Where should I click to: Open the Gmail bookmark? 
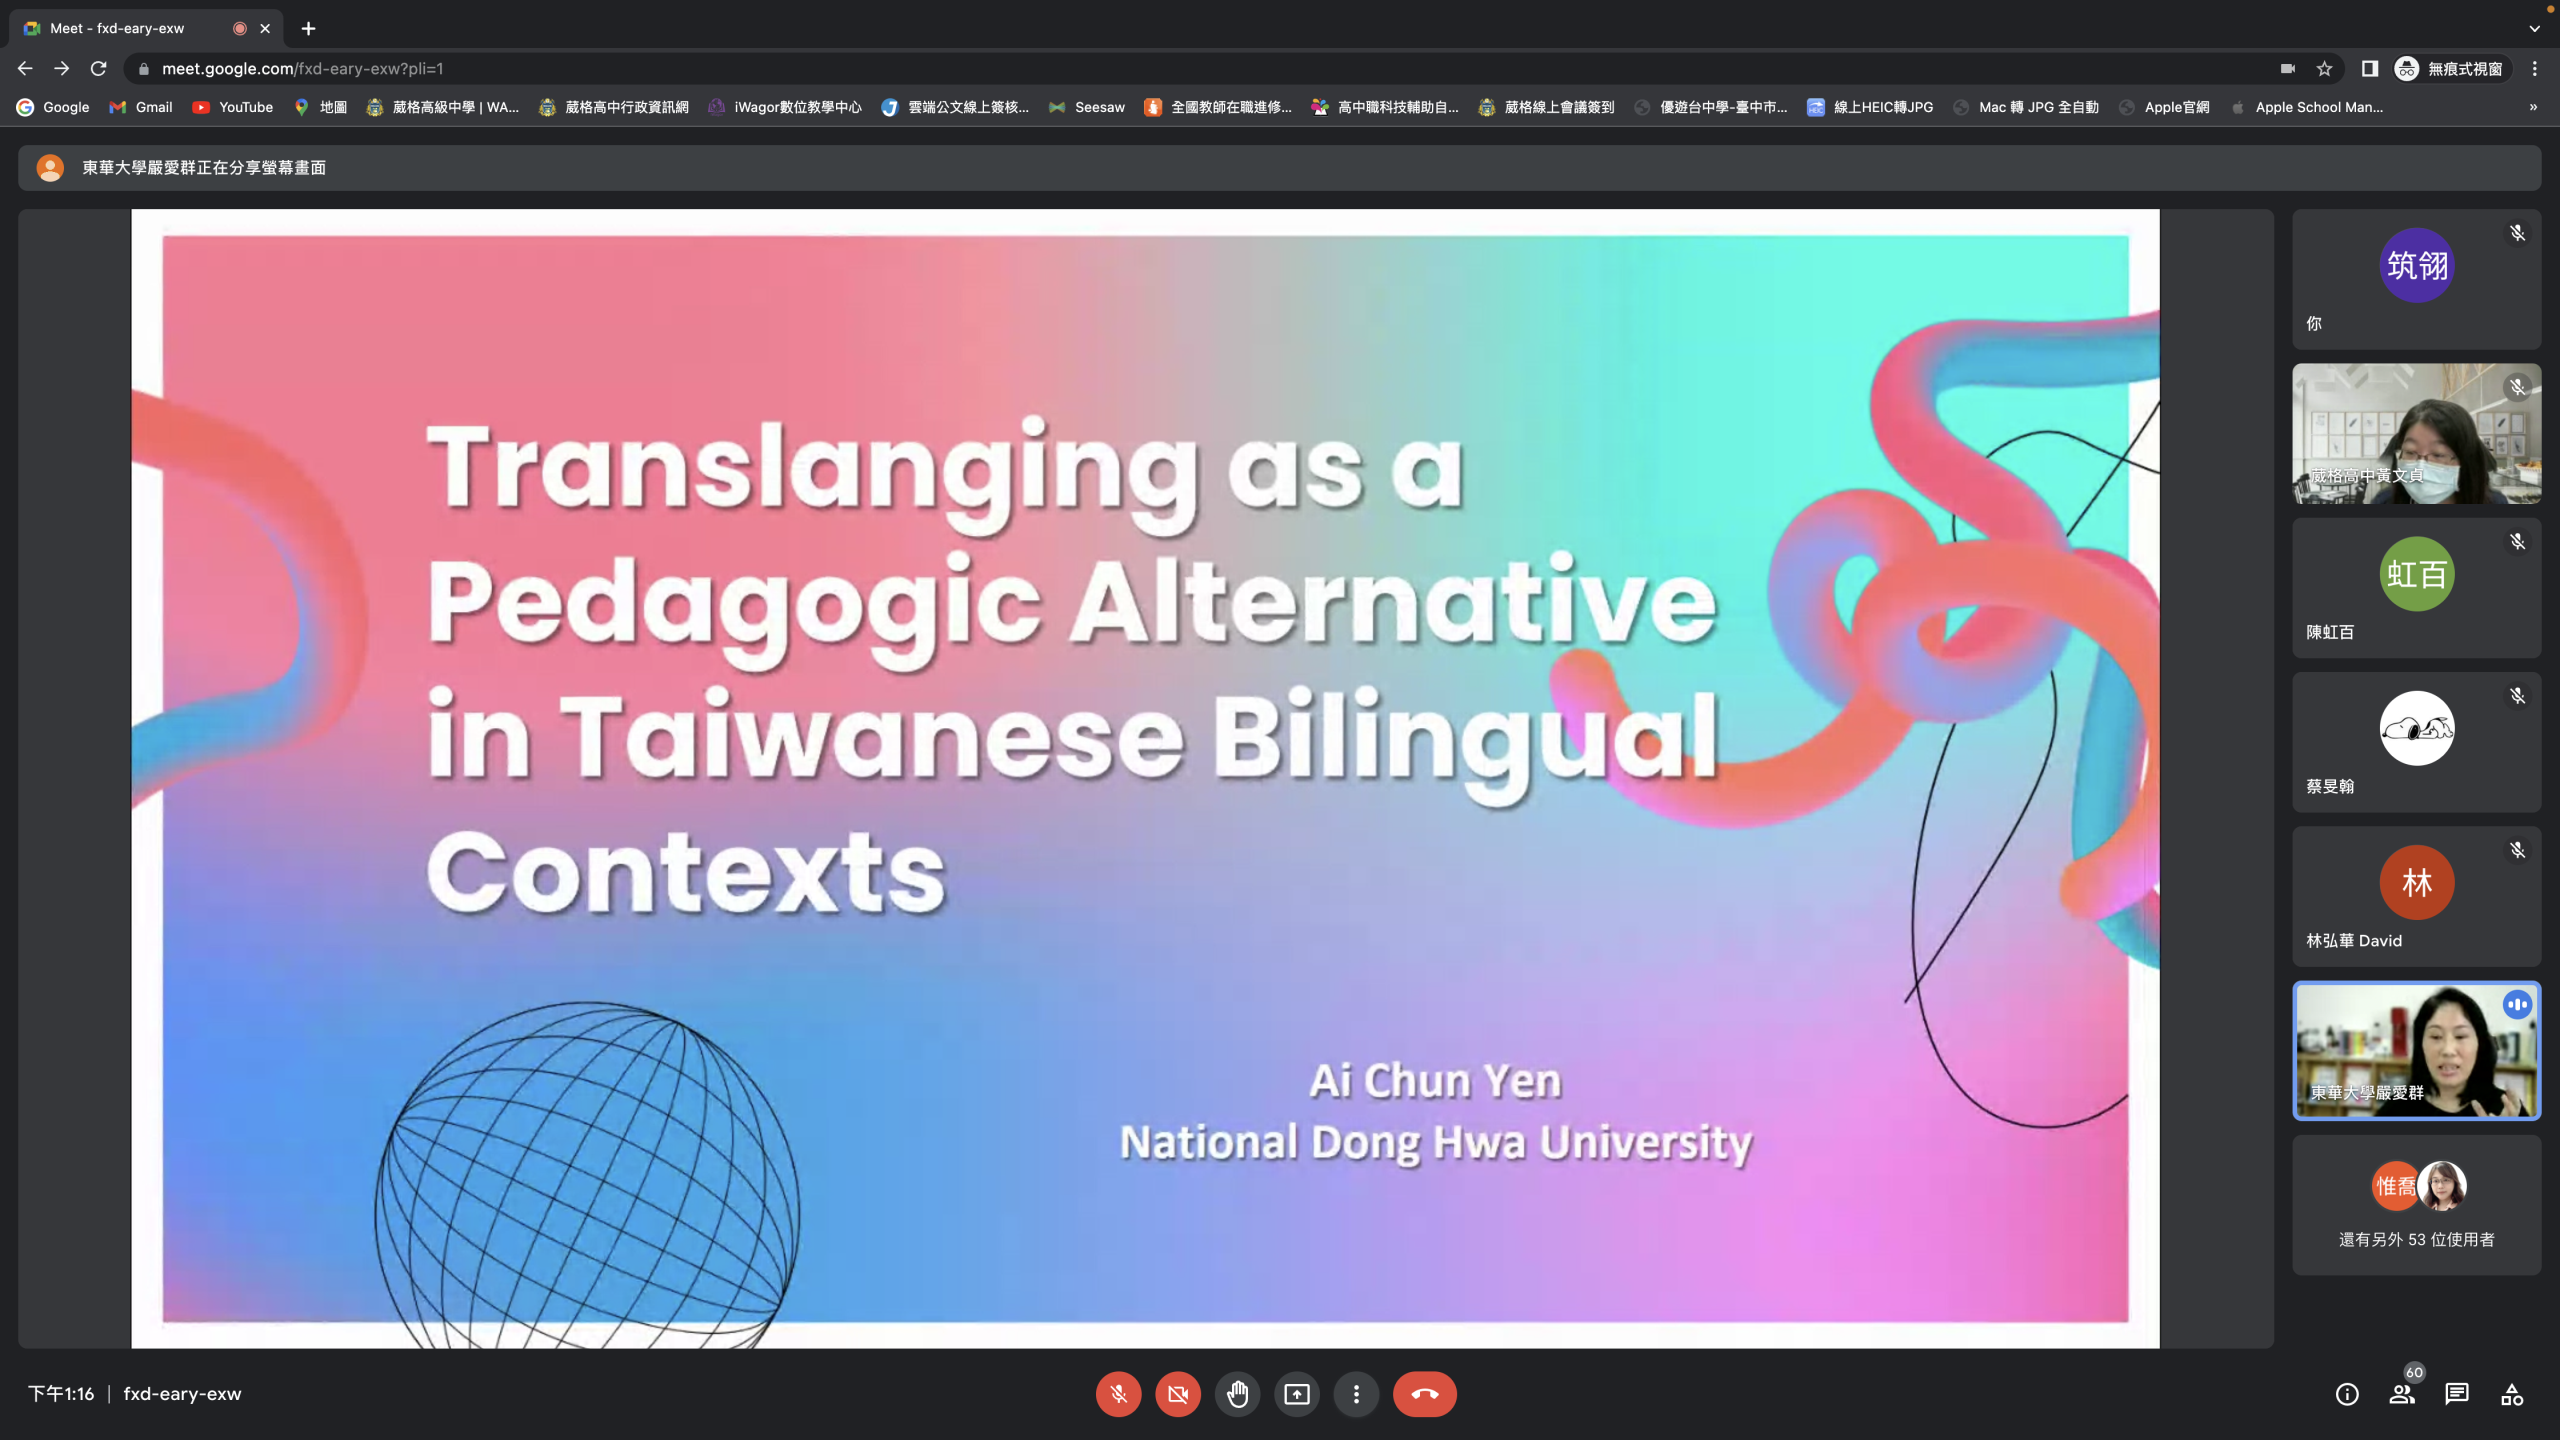141,107
